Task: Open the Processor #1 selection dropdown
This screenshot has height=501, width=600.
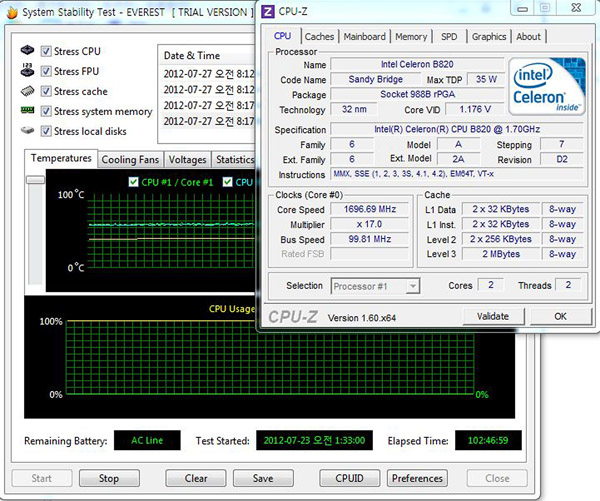Action: [x=375, y=286]
